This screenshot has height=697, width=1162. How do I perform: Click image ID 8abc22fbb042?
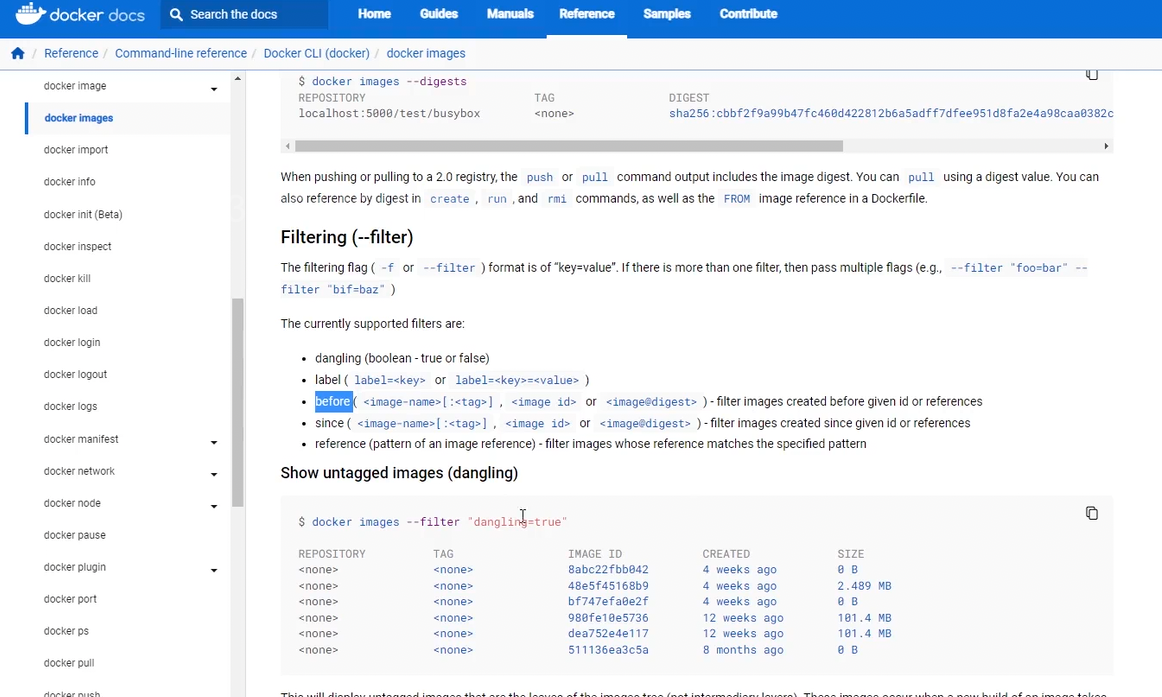point(608,570)
